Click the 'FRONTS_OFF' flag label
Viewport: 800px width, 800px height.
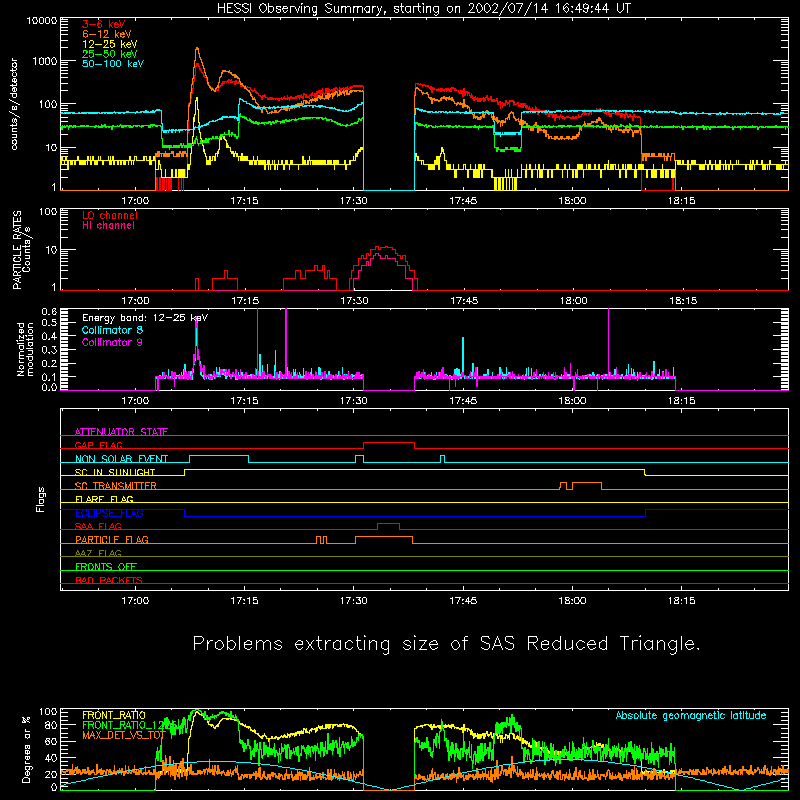[x=106, y=567]
